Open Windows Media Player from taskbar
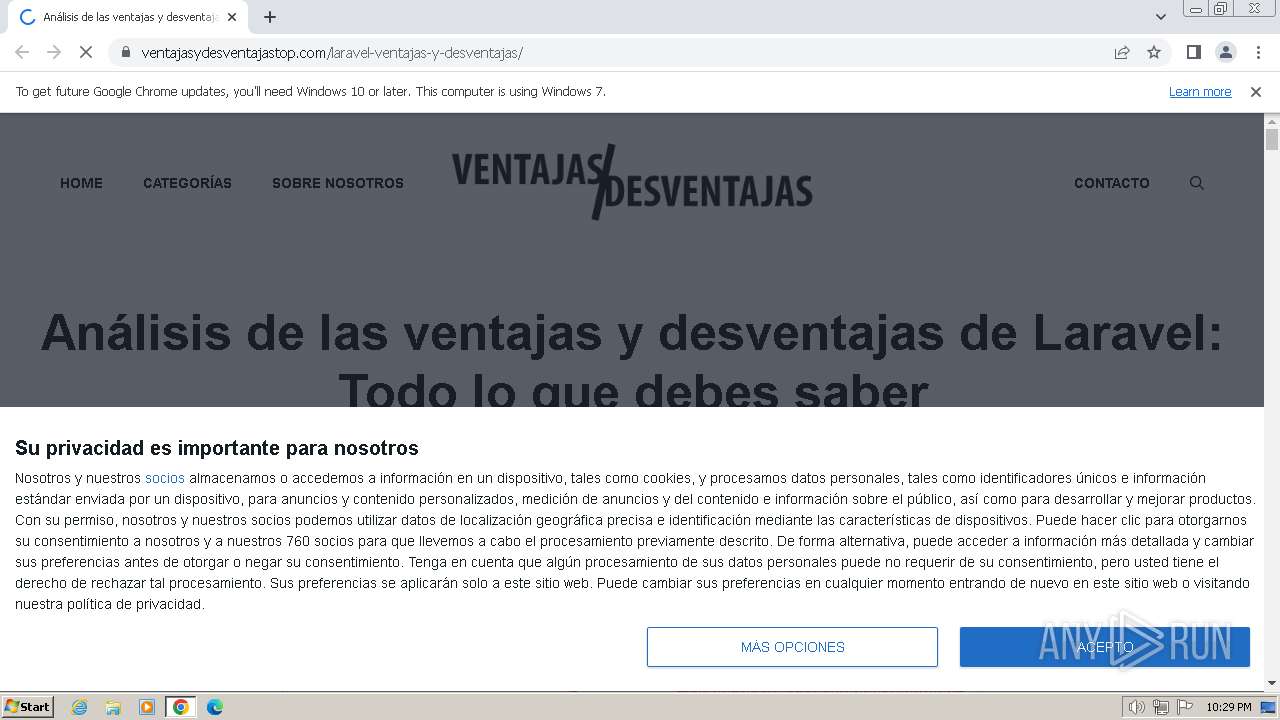The image size is (1280, 720). pyautogui.click(x=147, y=707)
